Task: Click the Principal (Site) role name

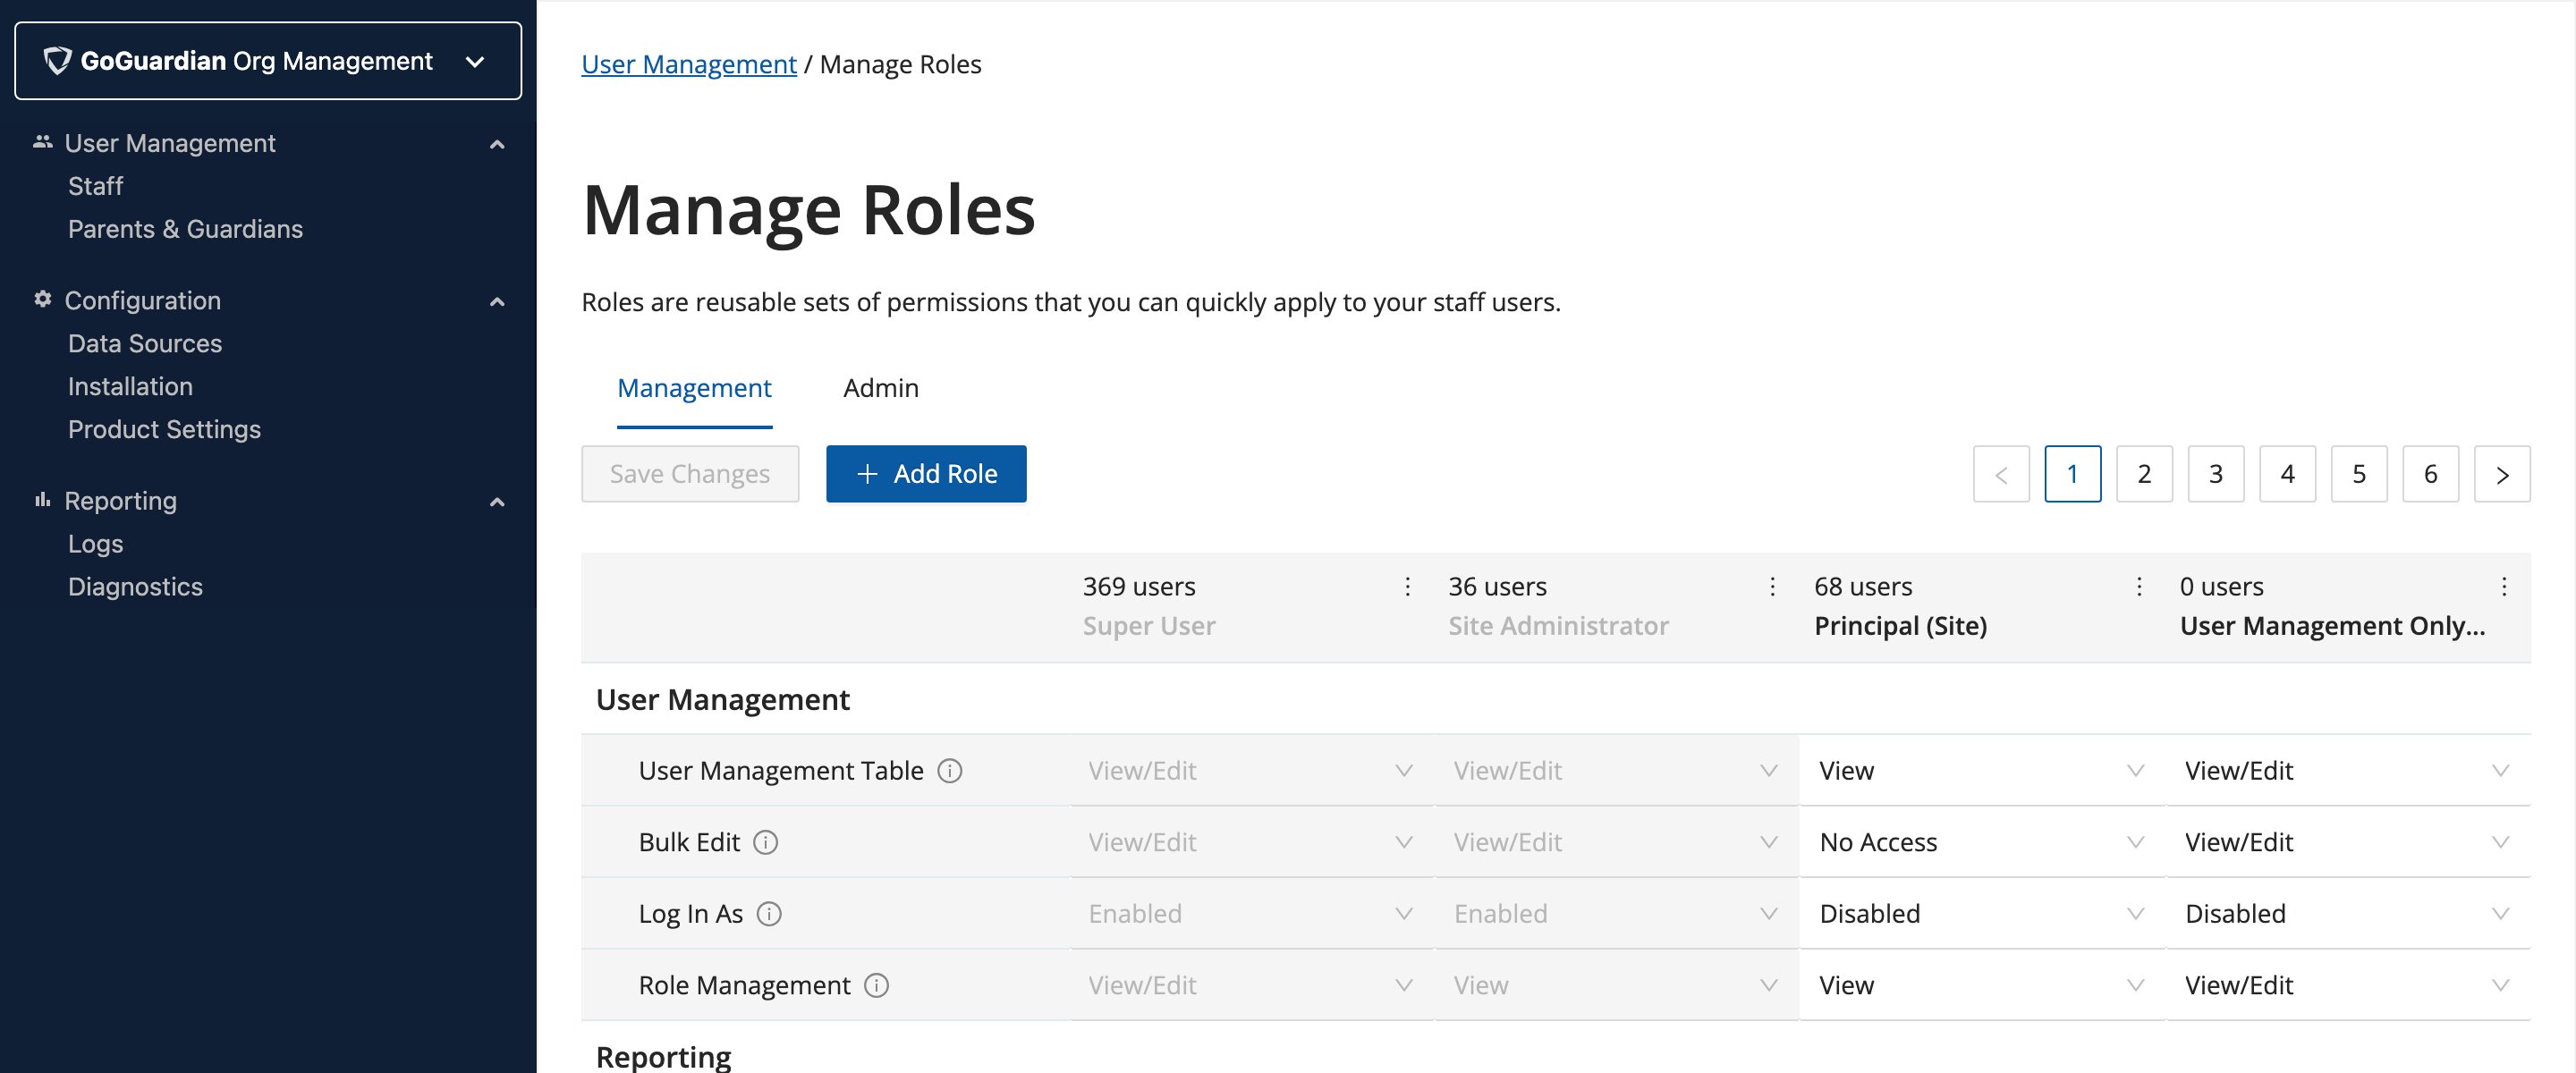Action: coord(1900,626)
